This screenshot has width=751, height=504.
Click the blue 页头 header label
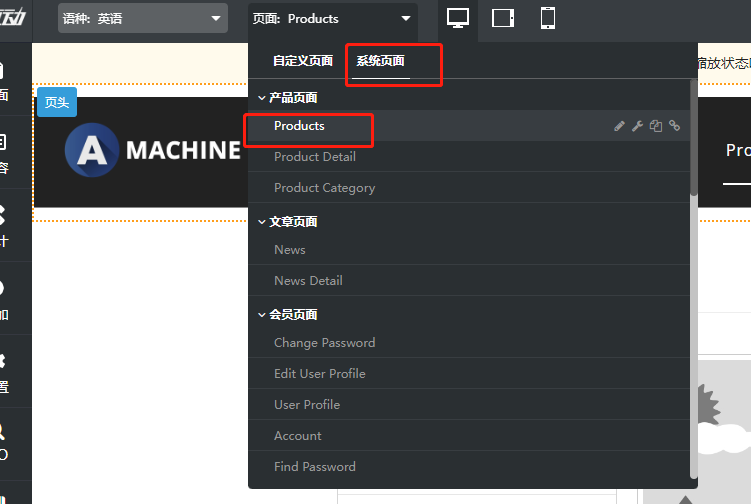[x=56, y=102]
